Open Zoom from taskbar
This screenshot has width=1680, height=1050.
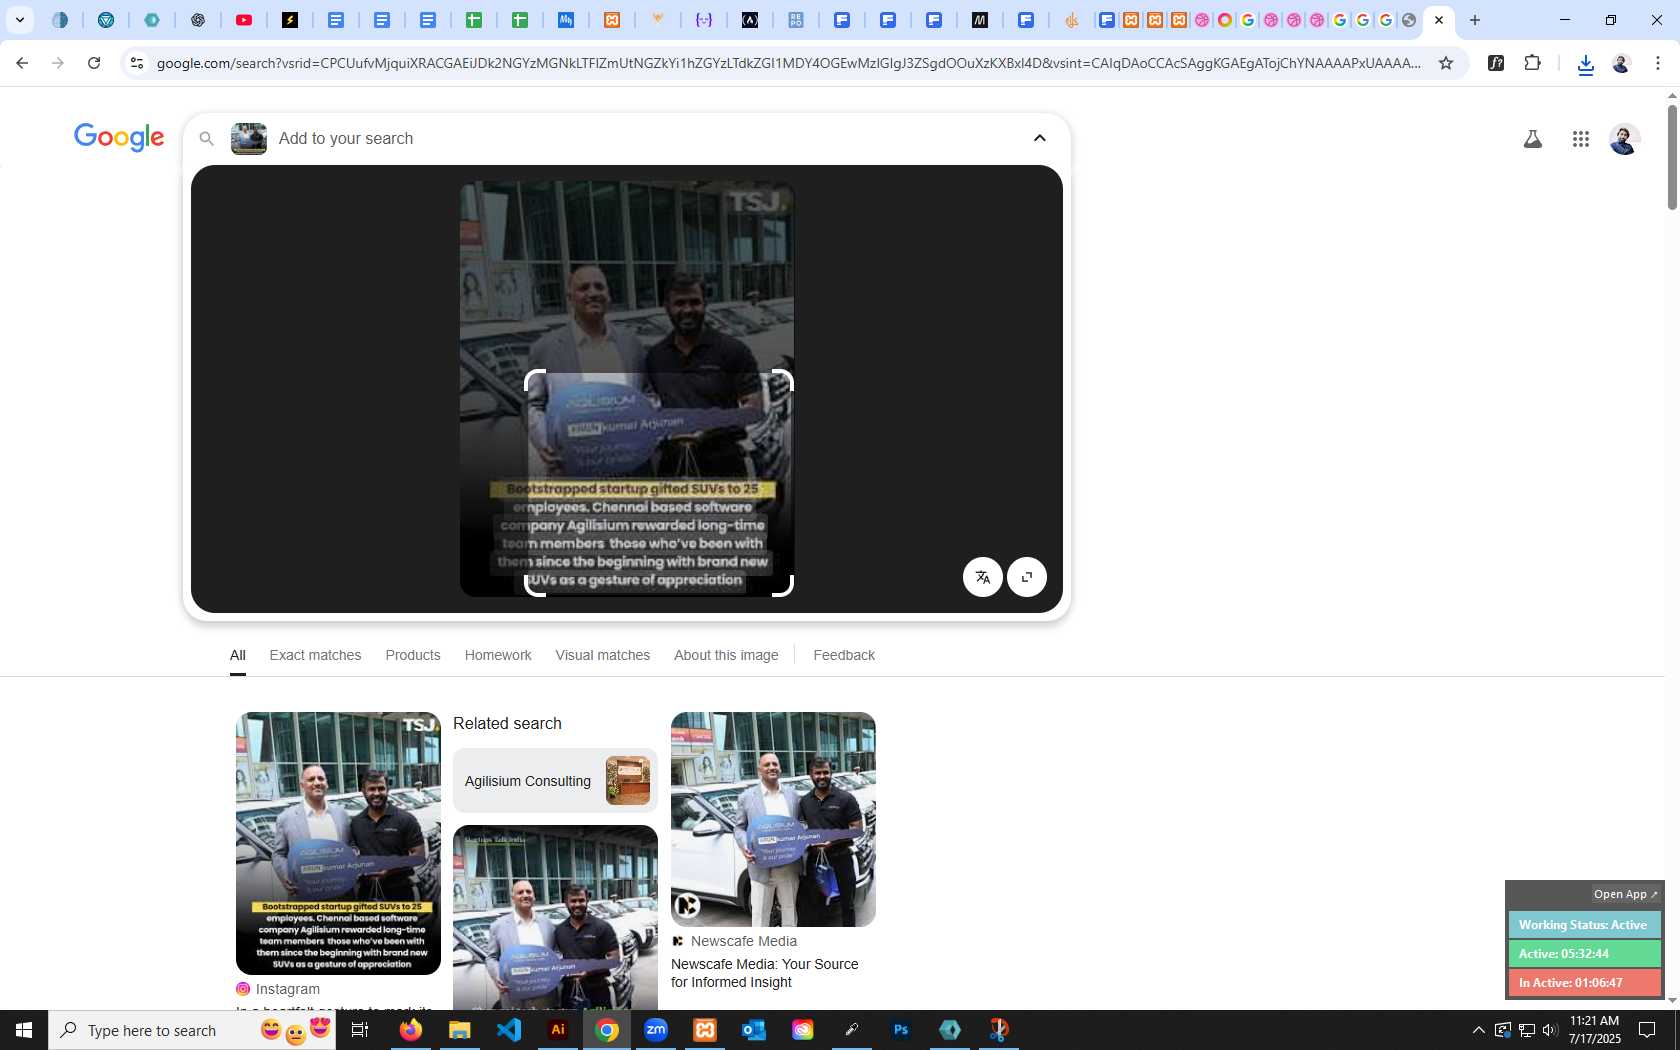coord(656,1030)
